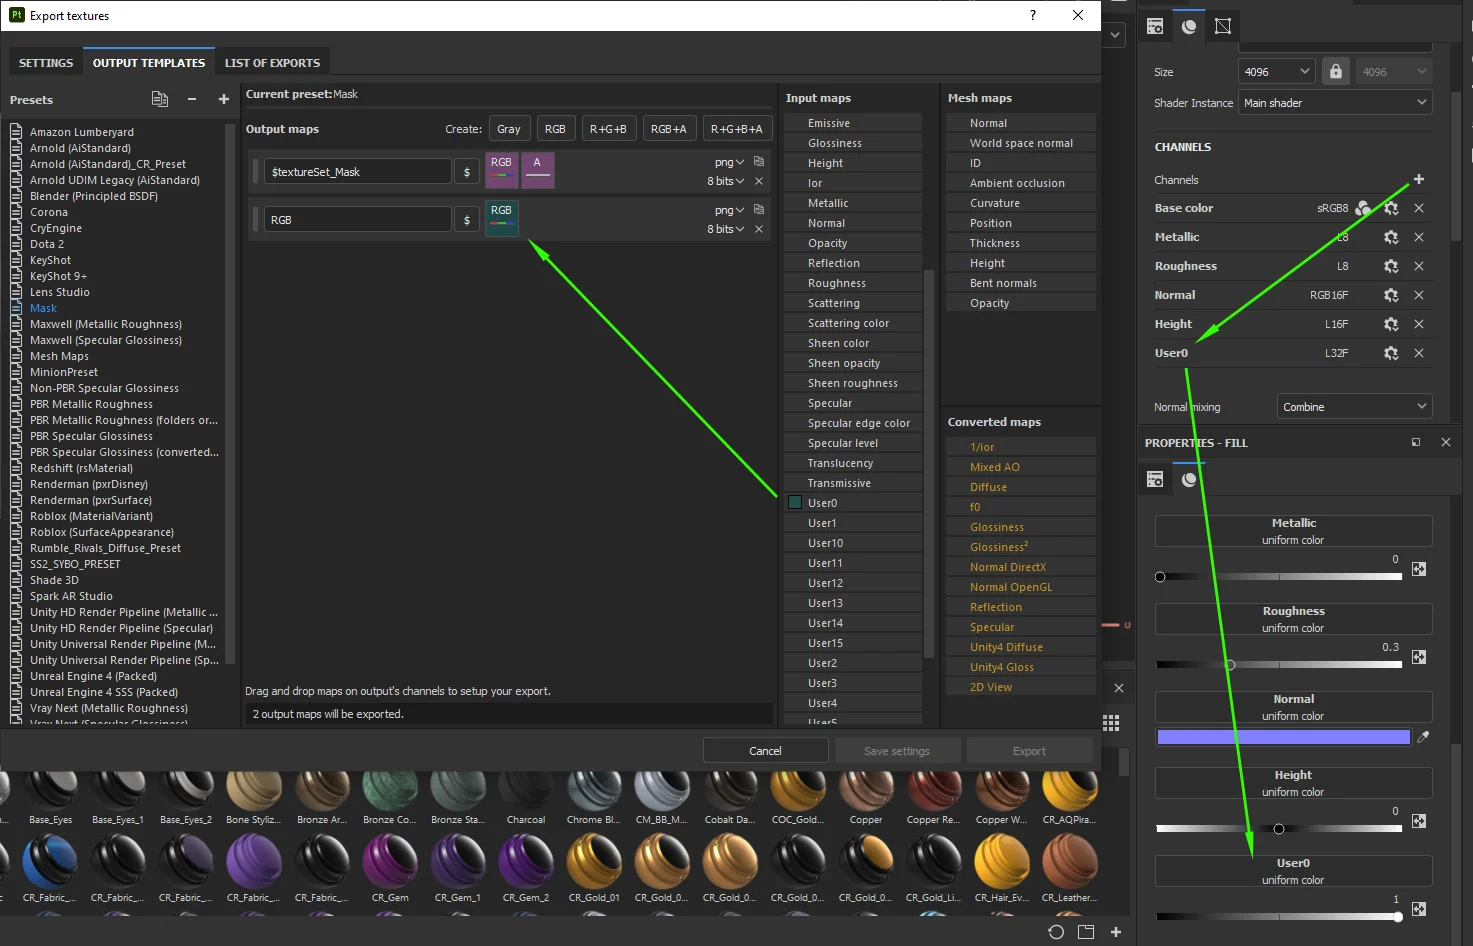Screen dimensions: 1473x946
Task: Delete the $textureSet_Mask output map
Action: coord(759,181)
